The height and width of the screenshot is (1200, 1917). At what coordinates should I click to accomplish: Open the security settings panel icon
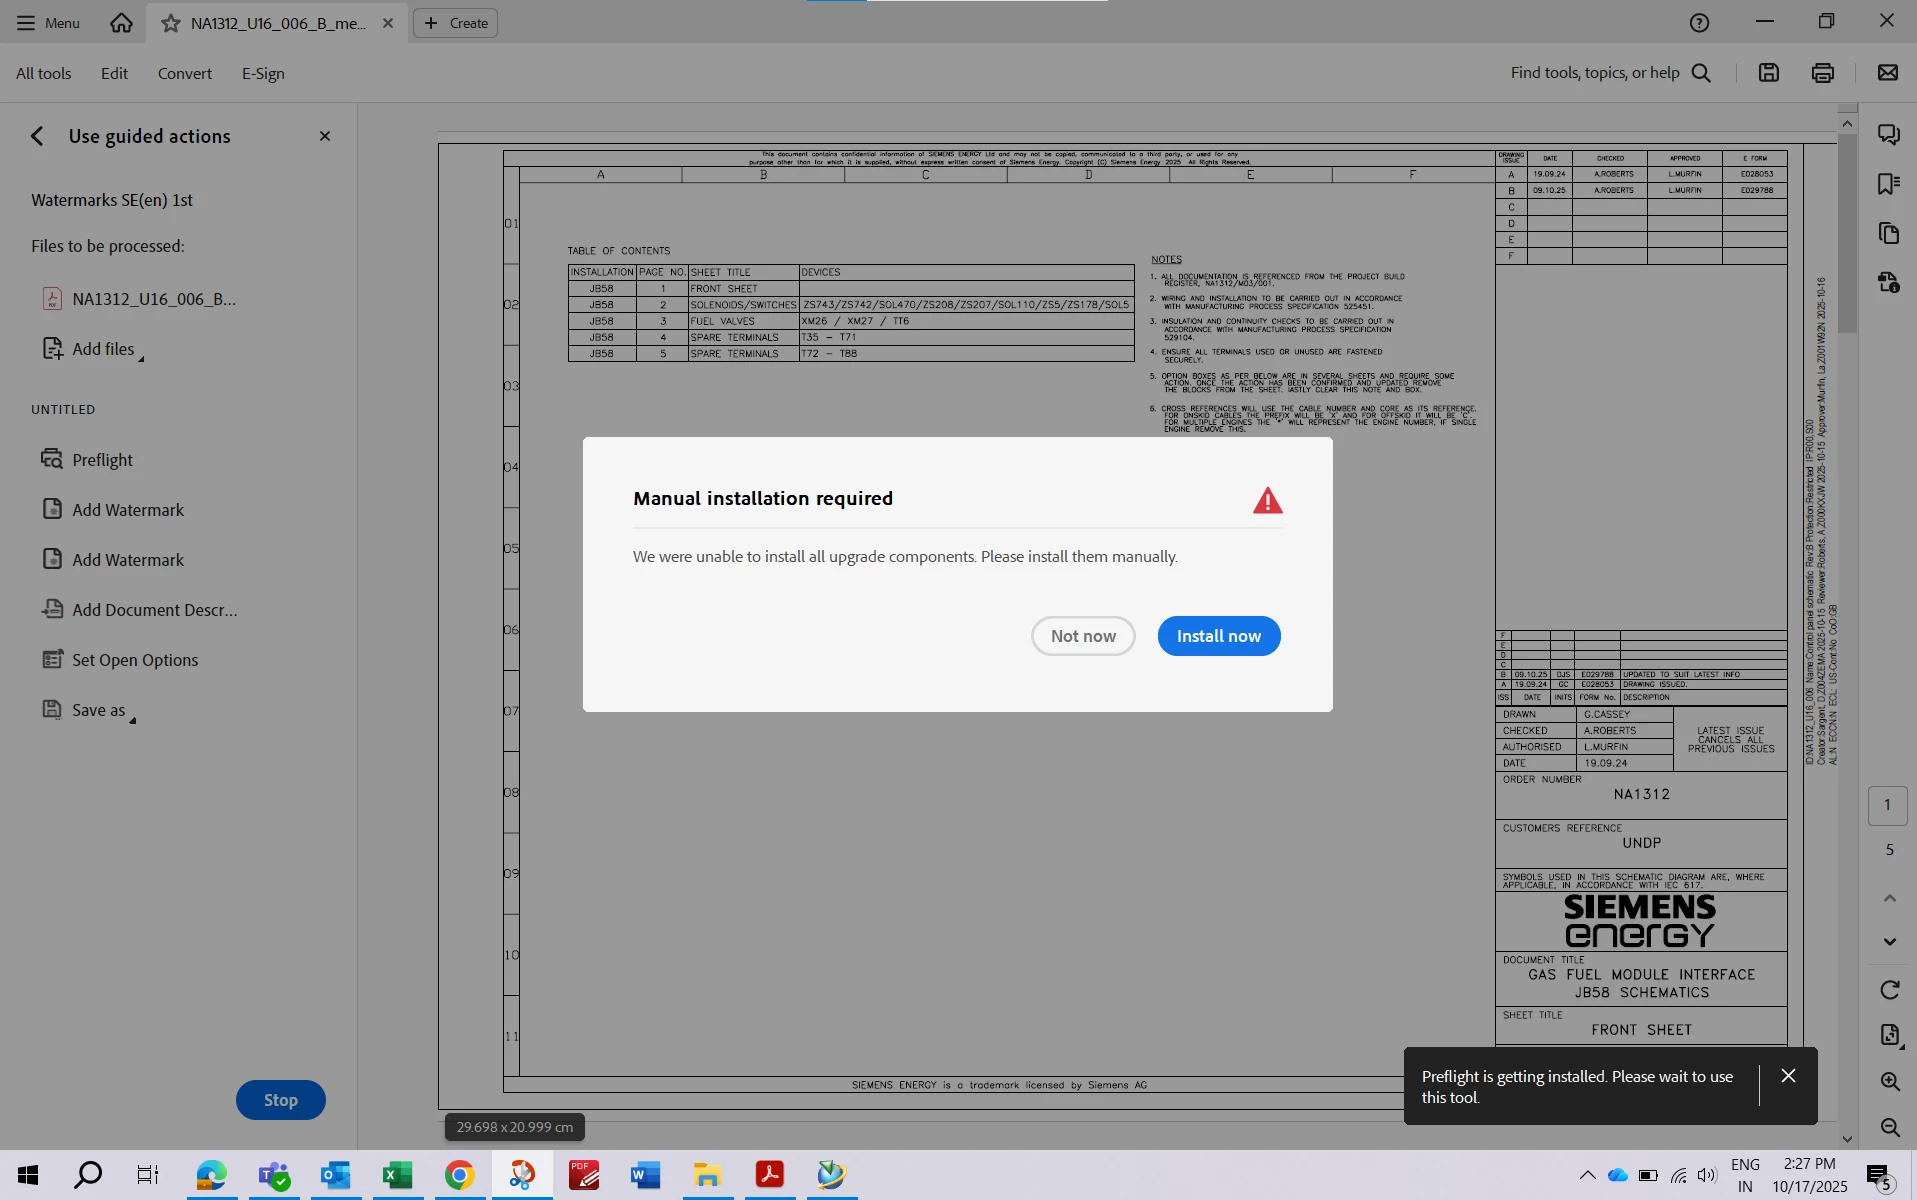1888,282
